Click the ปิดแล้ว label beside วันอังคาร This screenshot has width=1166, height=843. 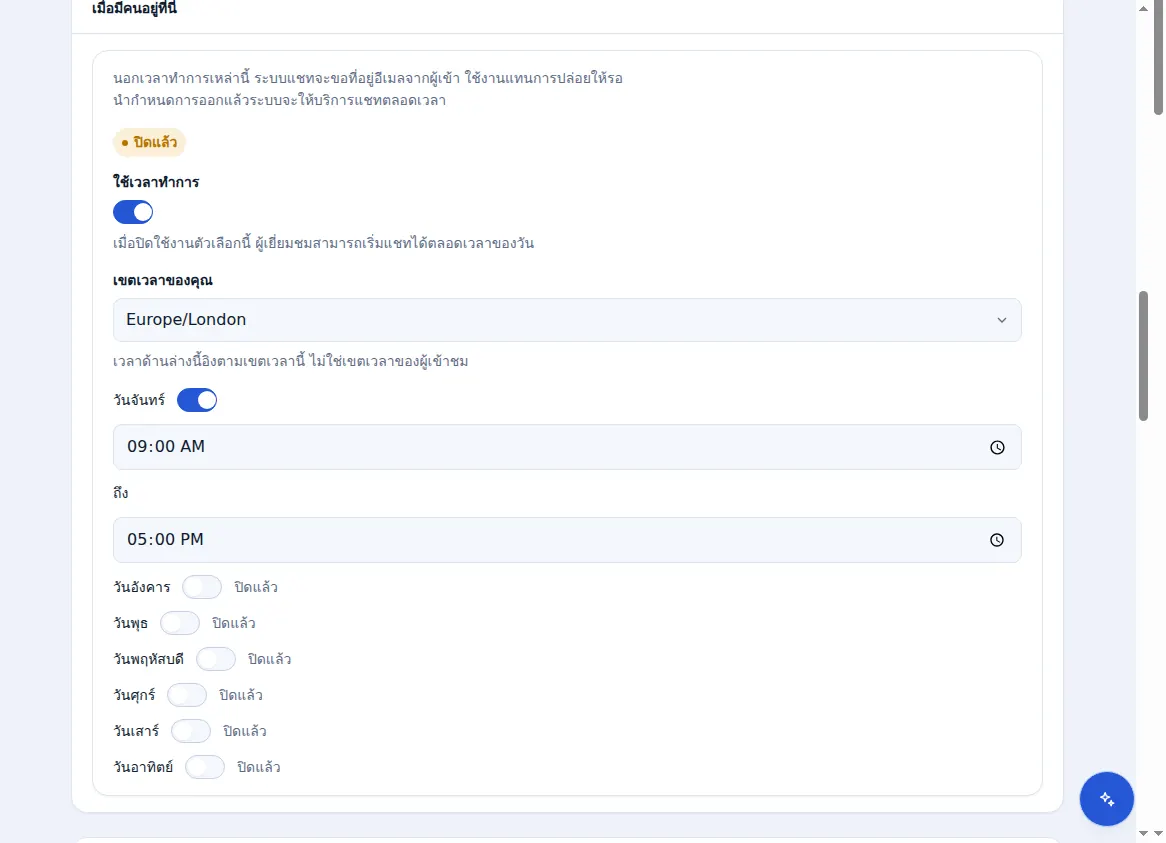click(x=256, y=587)
